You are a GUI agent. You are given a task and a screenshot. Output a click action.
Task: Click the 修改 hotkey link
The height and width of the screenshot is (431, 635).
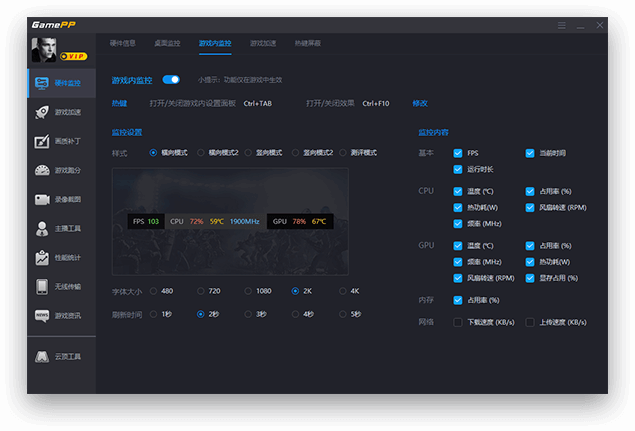(x=420, y=103)
